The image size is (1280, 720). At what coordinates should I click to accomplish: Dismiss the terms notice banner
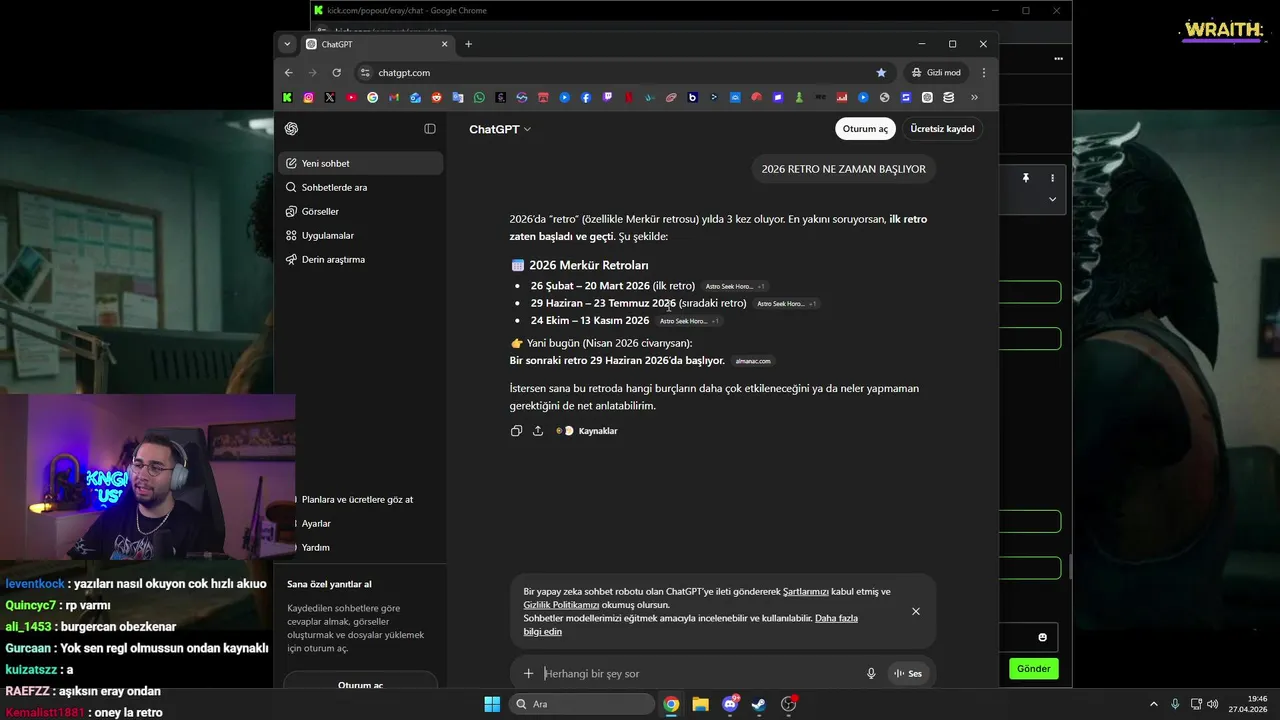pos(916,611)
